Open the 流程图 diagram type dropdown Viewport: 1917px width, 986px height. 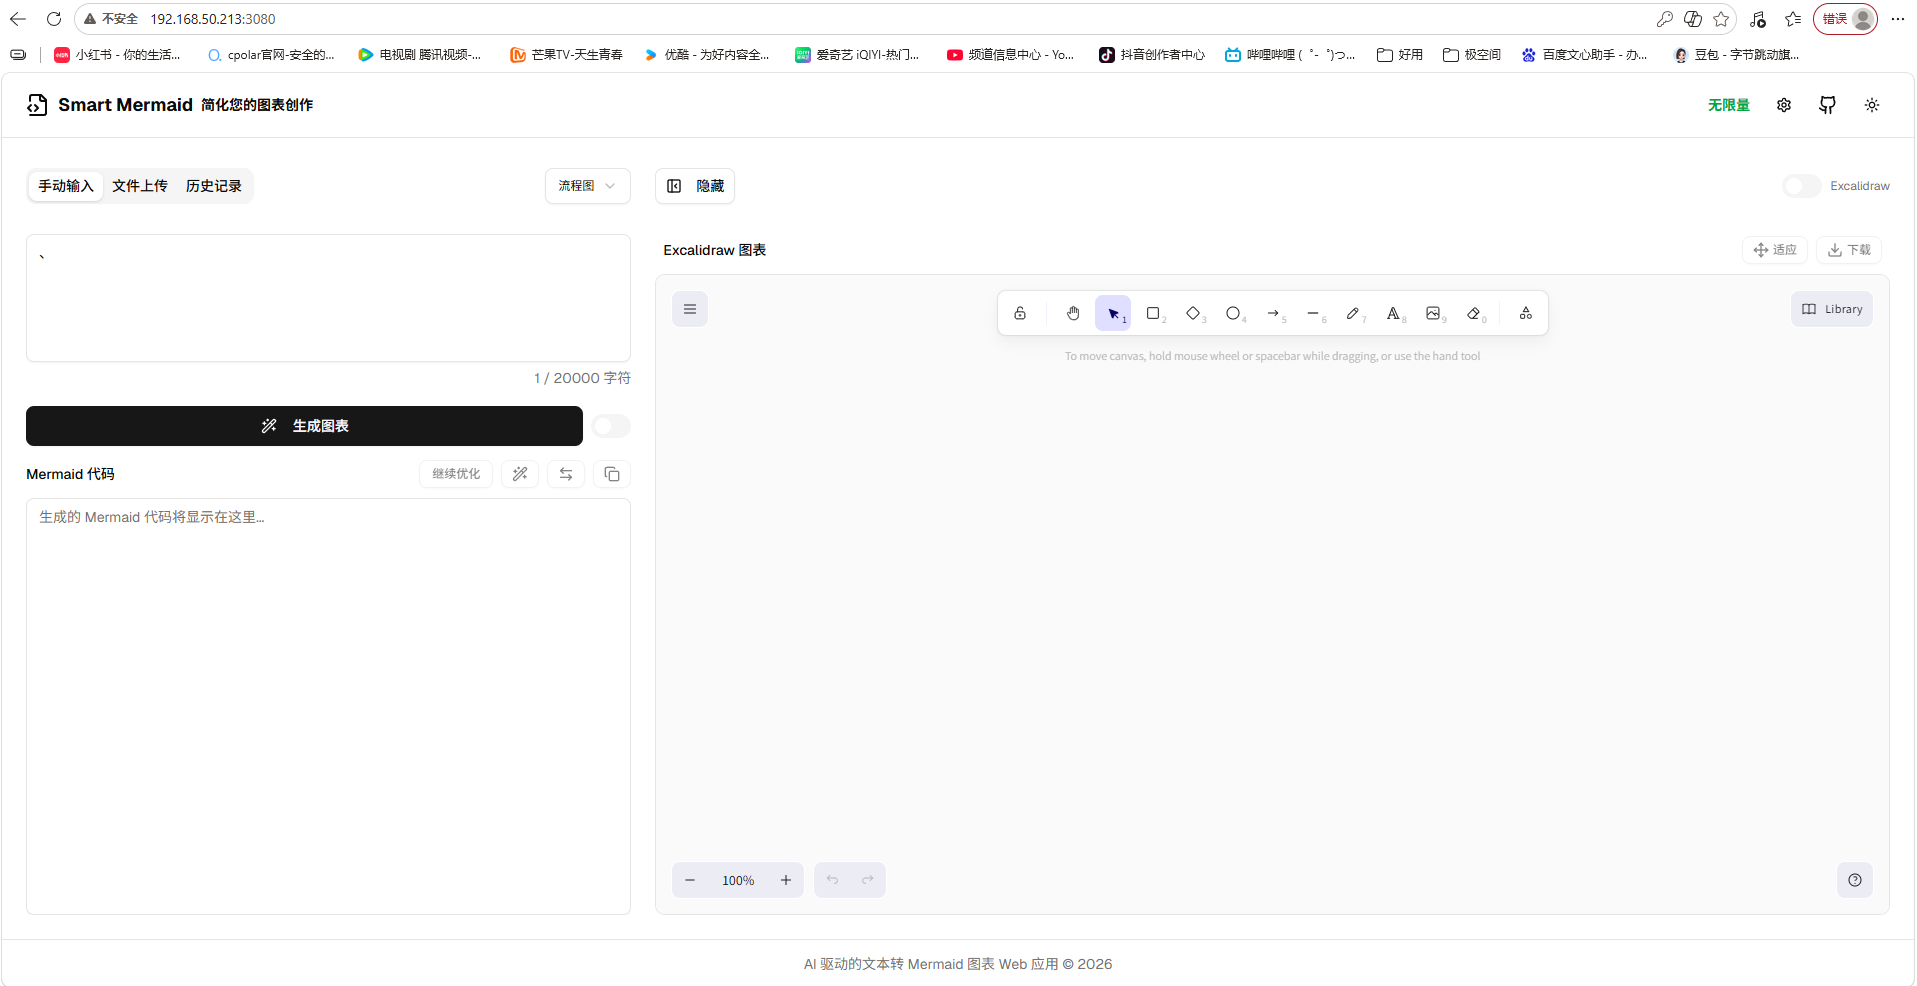[x=588, y=186]
